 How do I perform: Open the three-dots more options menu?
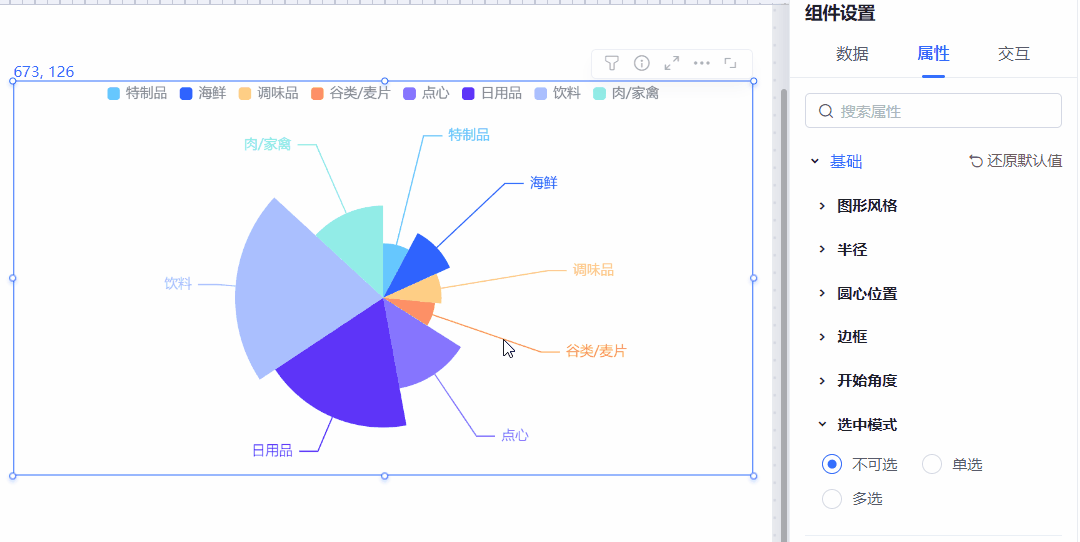701,63
